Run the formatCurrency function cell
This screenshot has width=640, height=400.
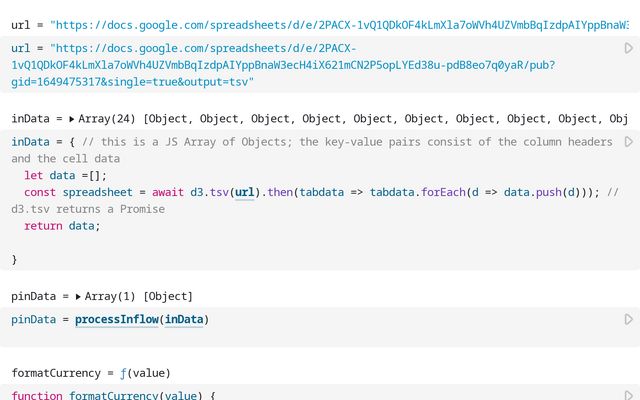click(629, 395)
